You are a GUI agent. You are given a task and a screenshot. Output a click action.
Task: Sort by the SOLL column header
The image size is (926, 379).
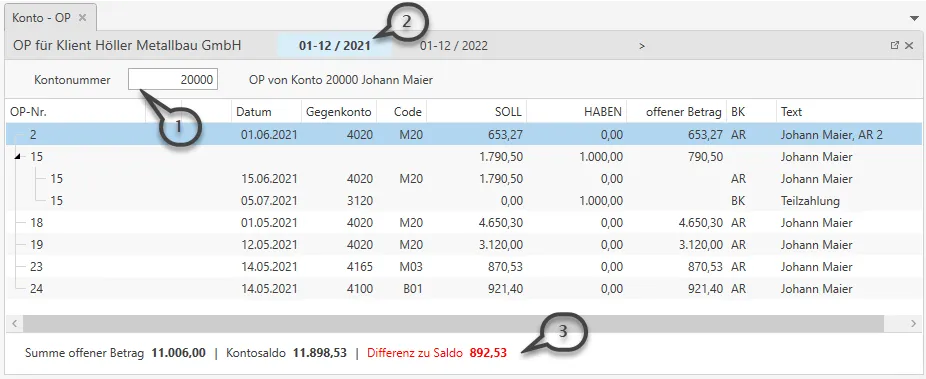(477, 112)
